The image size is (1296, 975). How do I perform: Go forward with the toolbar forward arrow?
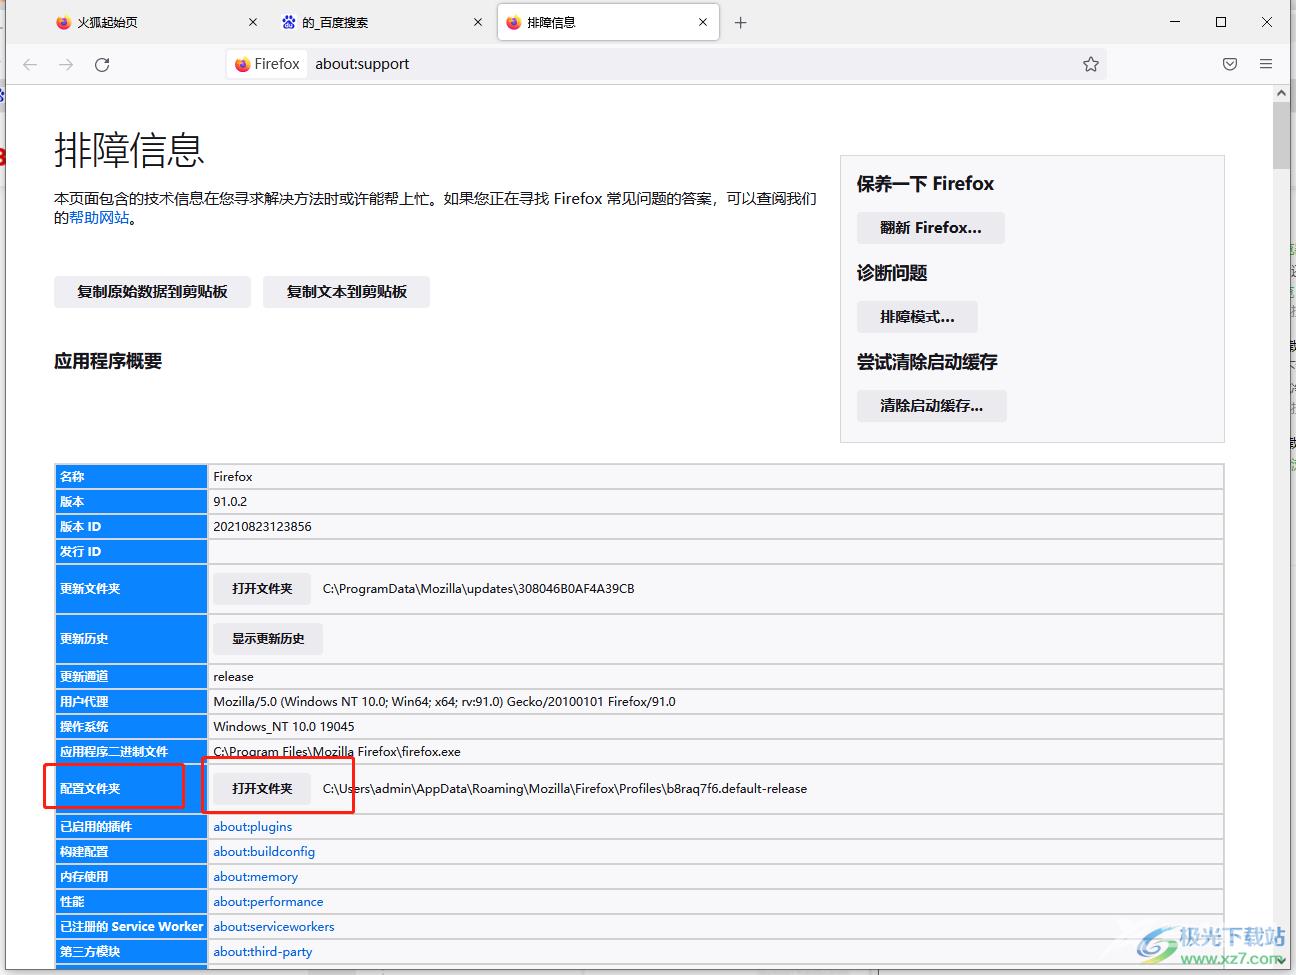(66, 64)
